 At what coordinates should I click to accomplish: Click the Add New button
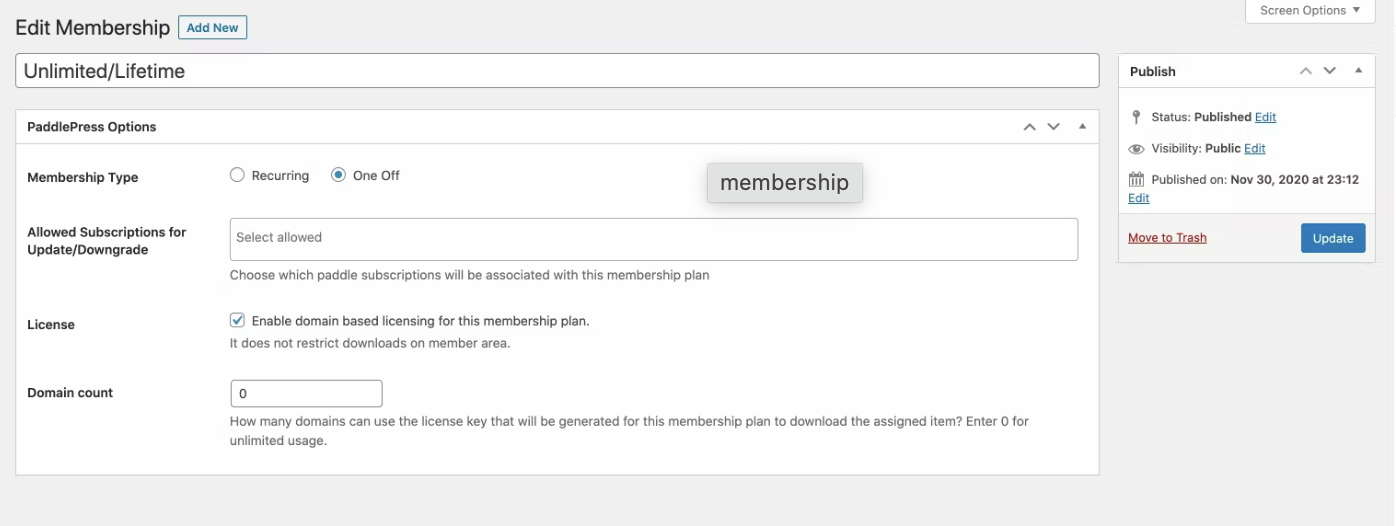212,28
